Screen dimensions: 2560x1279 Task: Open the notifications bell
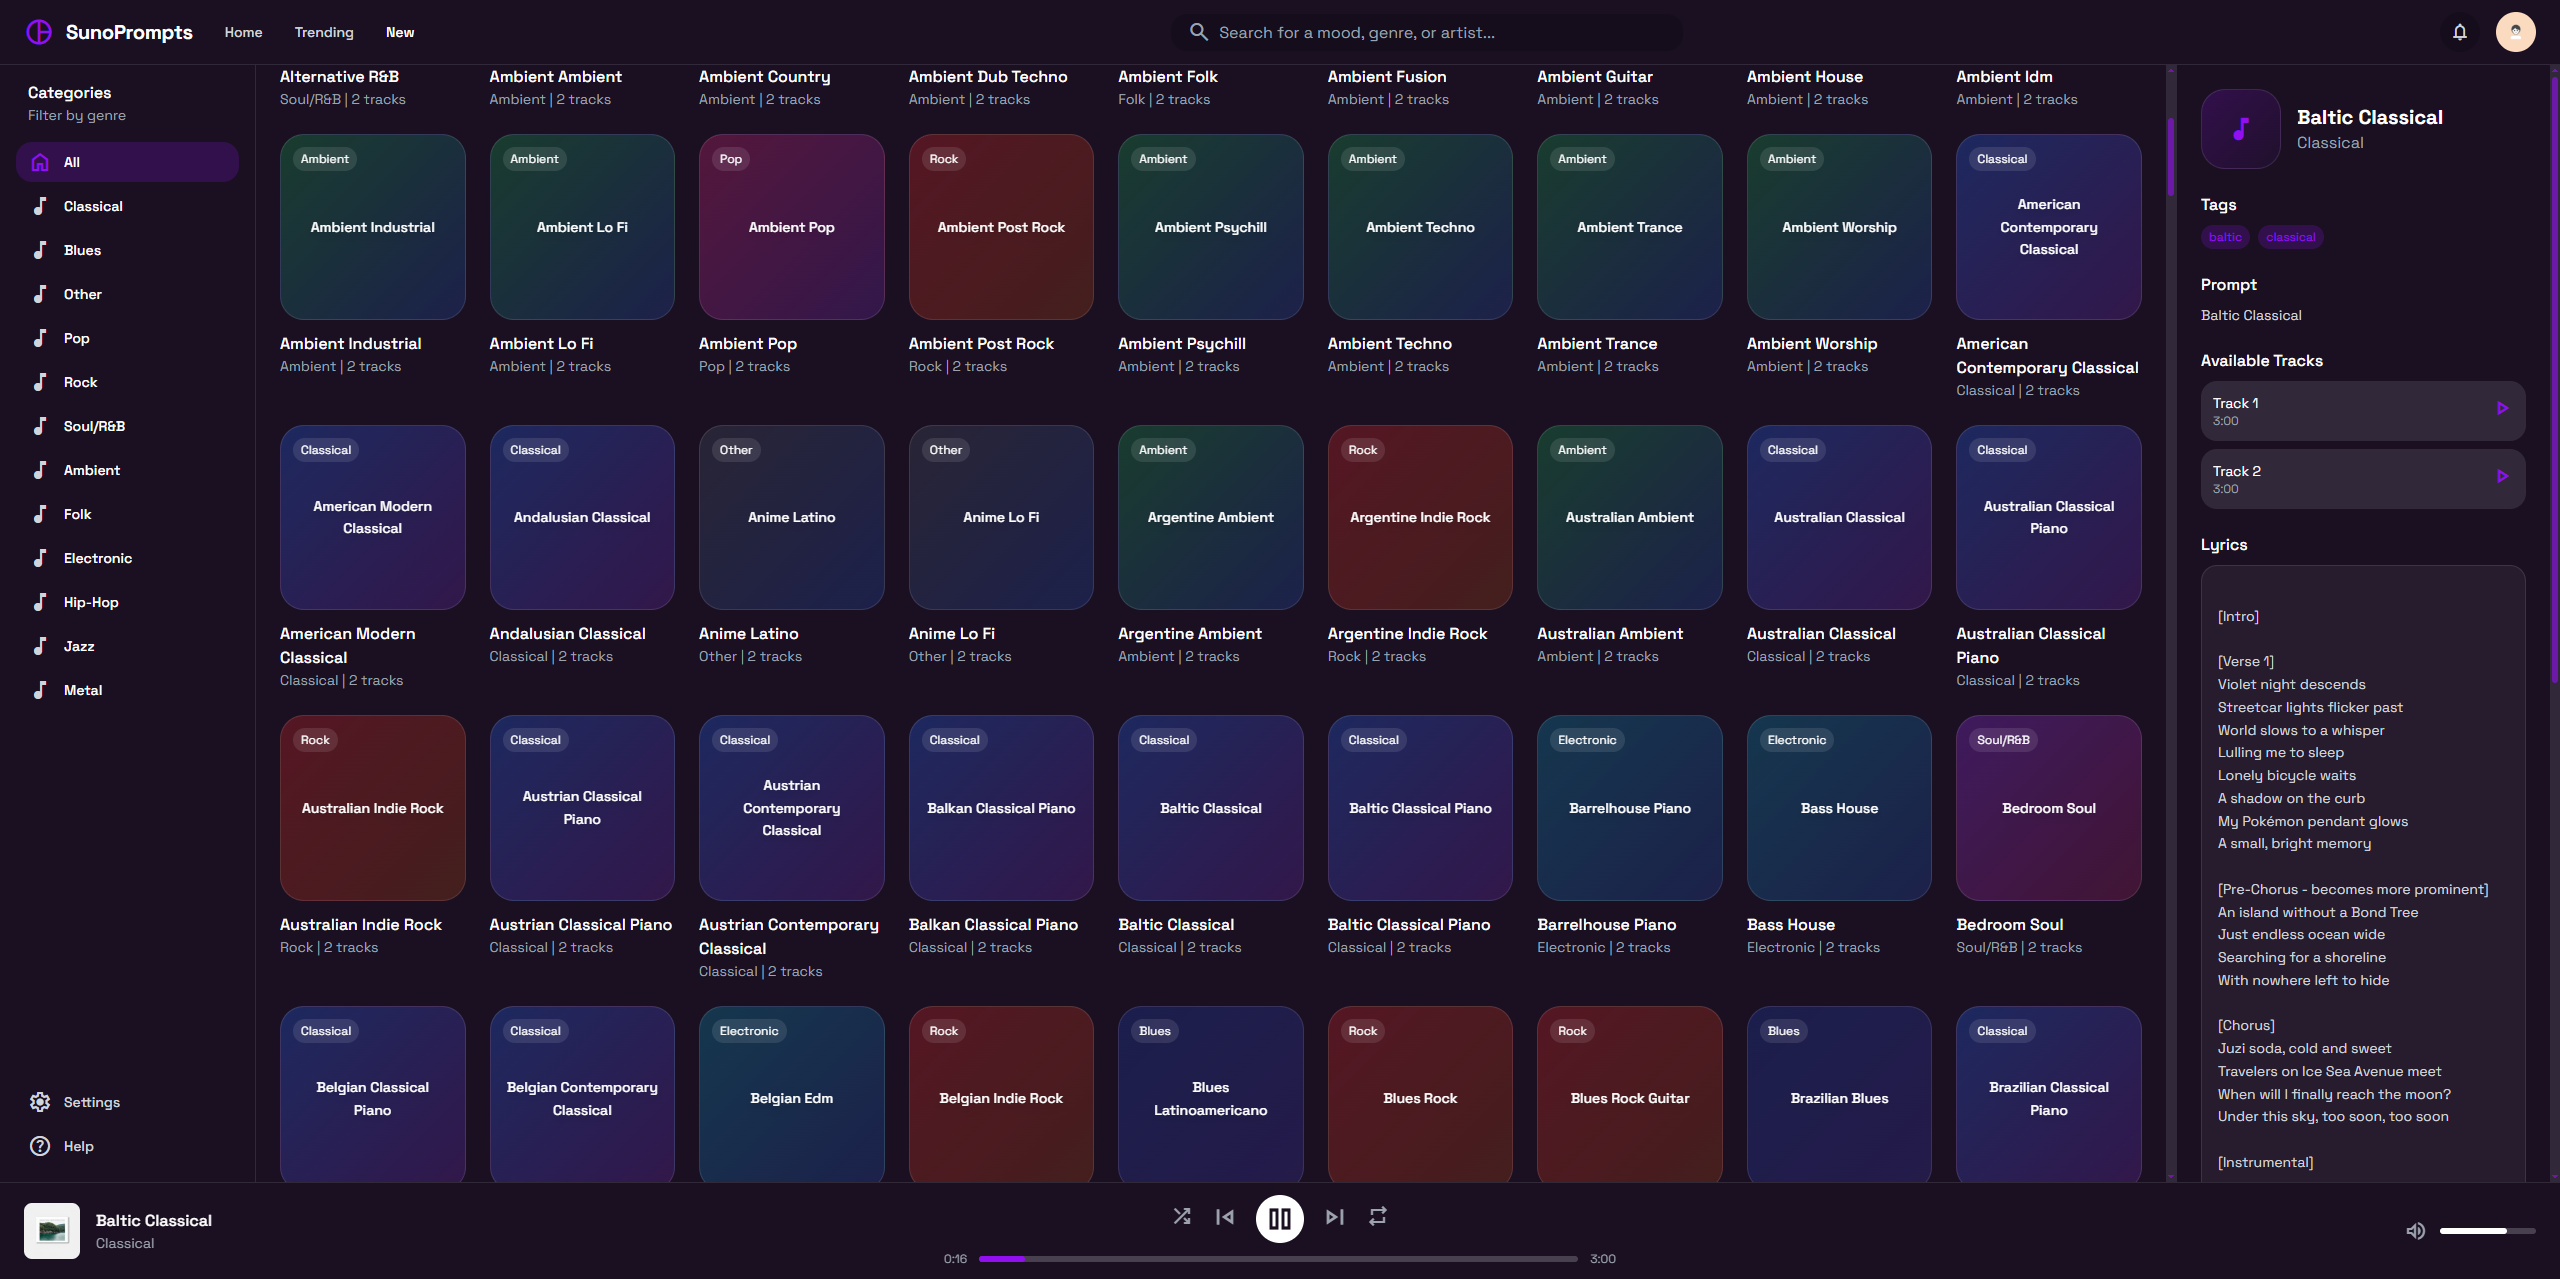click(x=2459, y=31)
